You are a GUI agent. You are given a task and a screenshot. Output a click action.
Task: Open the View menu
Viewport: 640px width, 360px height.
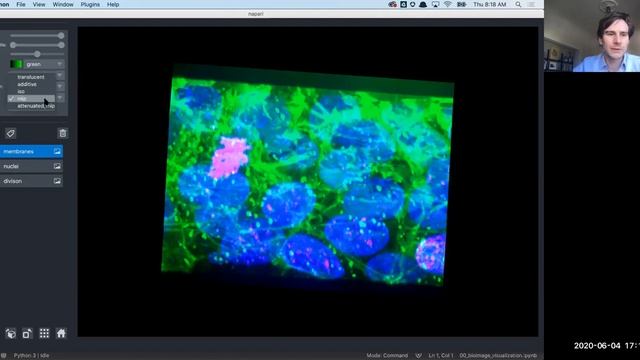[x=39, y=4]
